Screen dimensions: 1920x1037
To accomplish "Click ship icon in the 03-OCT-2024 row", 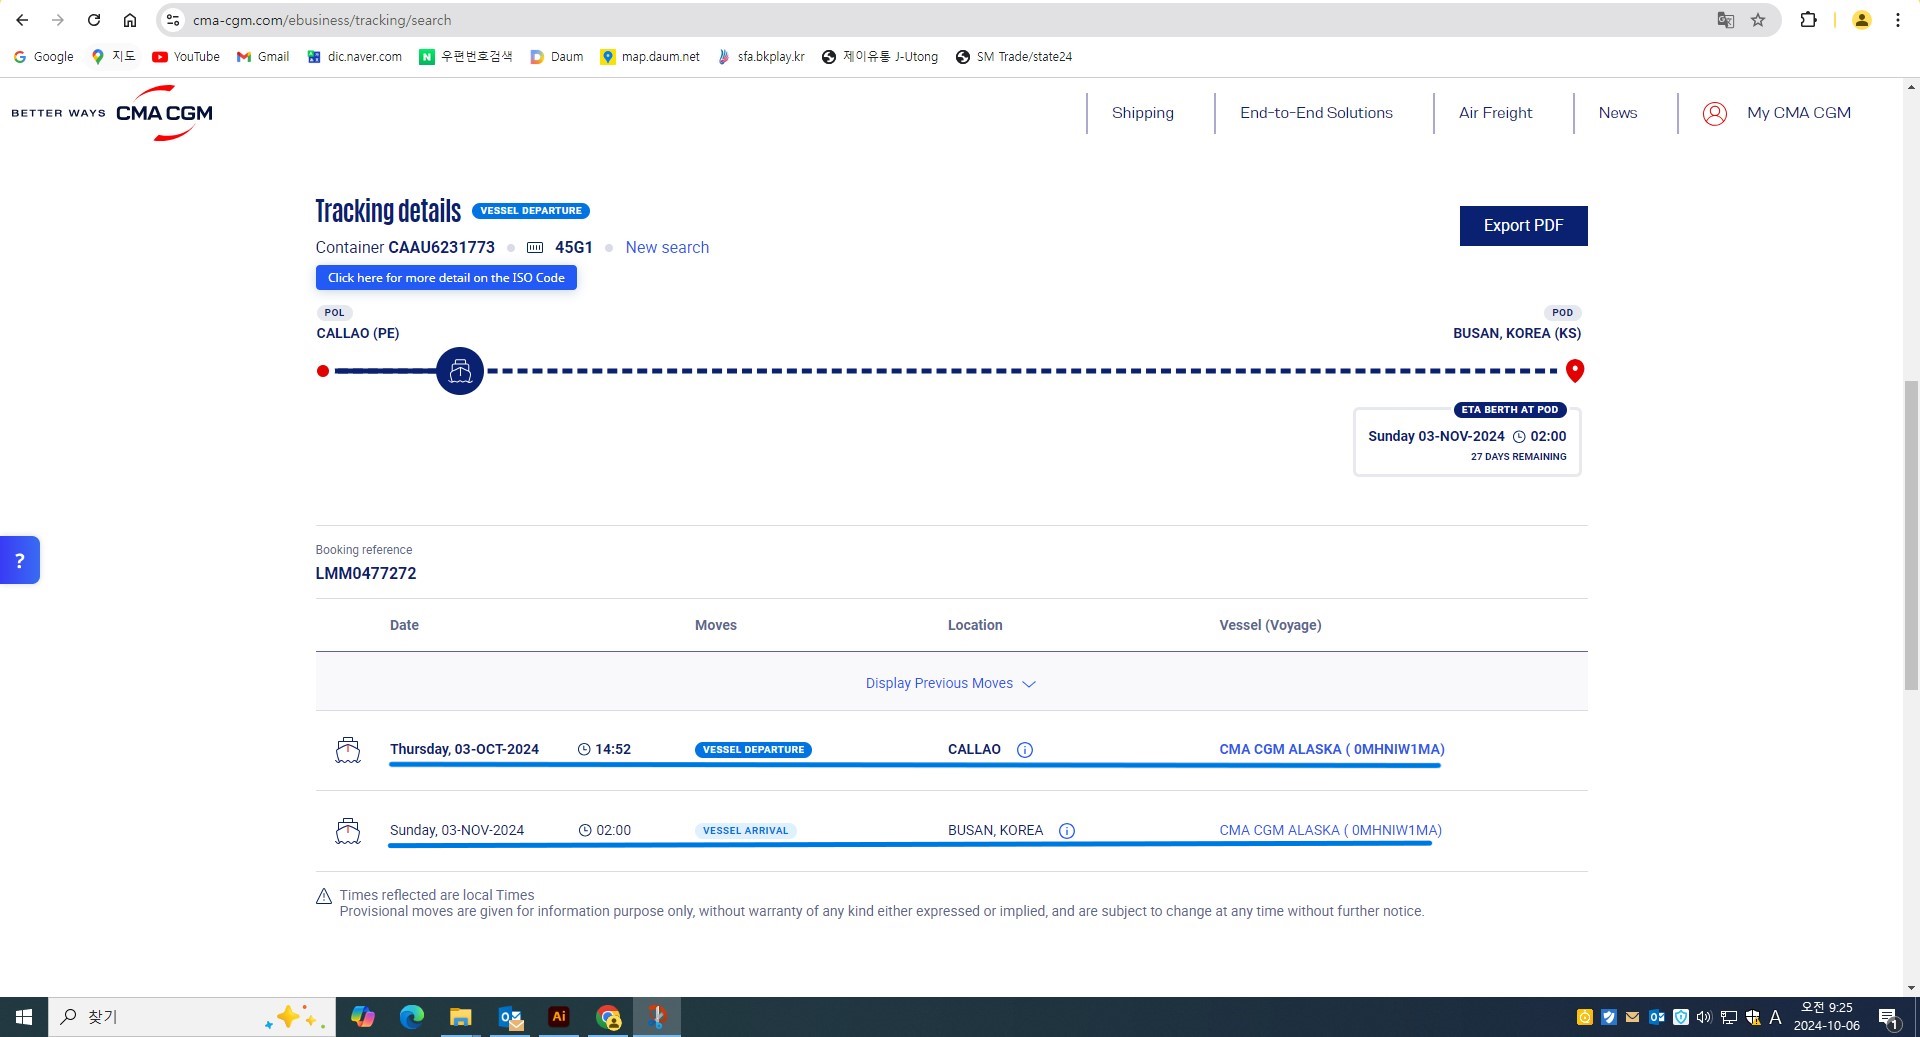I will [x=348, y=750].
